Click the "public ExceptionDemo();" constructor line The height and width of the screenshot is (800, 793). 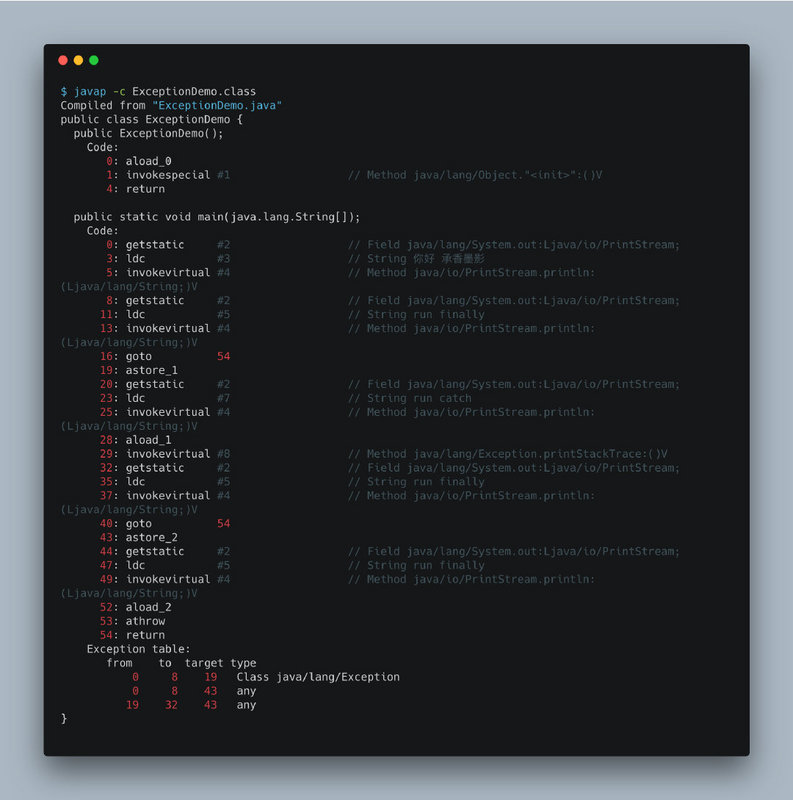point(148,133)
